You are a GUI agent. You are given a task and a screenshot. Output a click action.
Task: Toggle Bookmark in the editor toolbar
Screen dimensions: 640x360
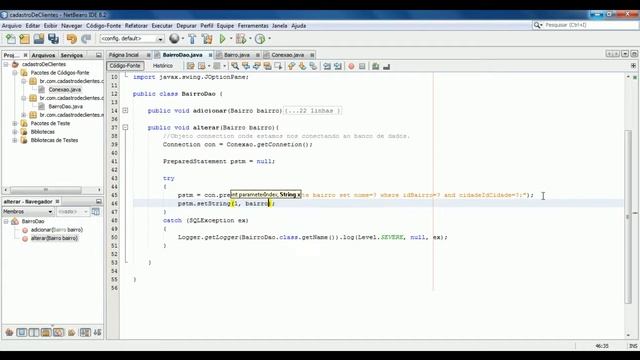(x=313, y=66)
